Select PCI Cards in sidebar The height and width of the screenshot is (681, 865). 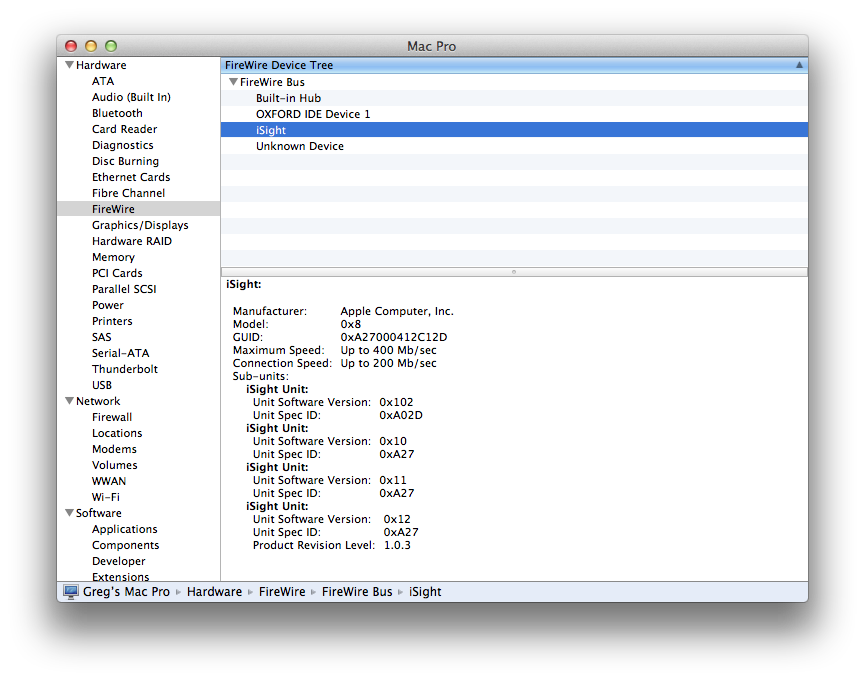117,273
